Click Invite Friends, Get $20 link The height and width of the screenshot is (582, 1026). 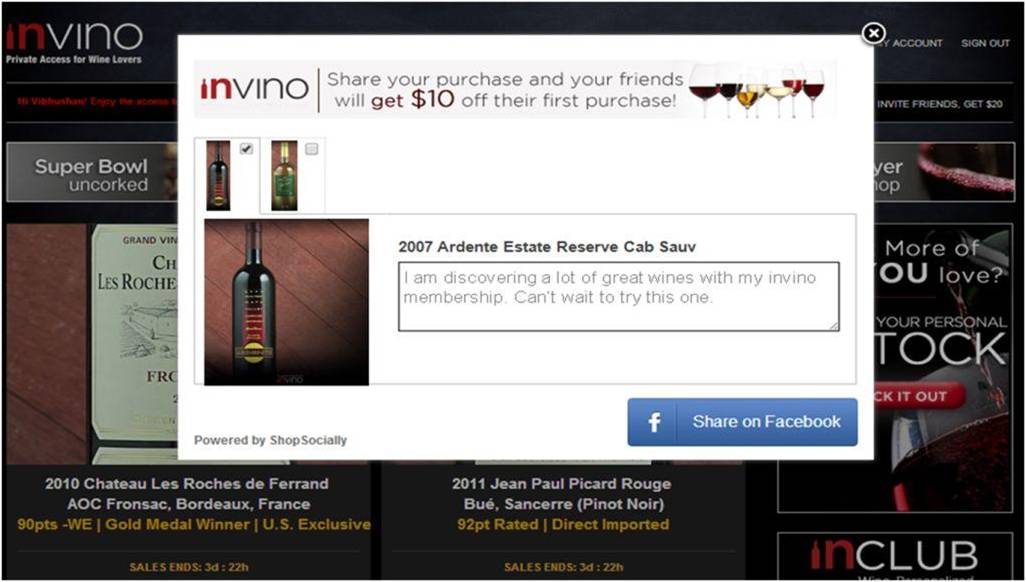940,103
